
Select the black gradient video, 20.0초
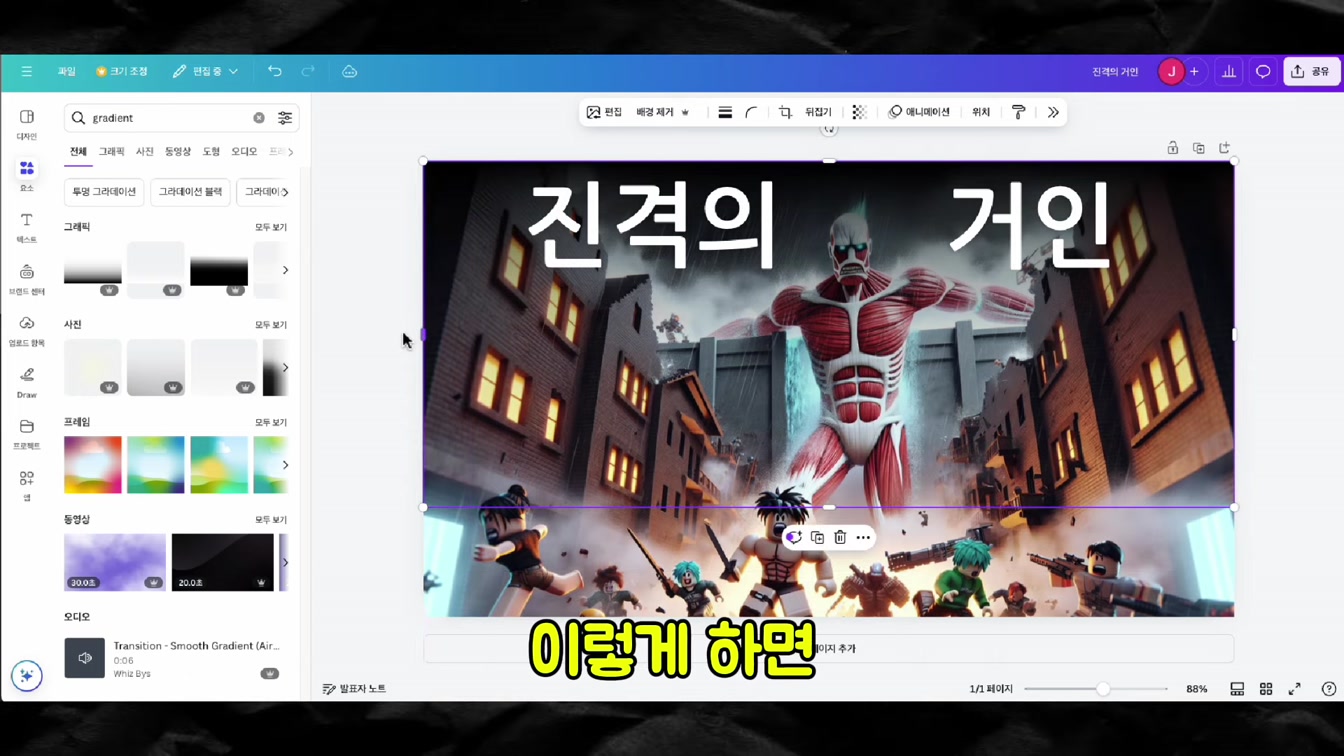point(222,562)
